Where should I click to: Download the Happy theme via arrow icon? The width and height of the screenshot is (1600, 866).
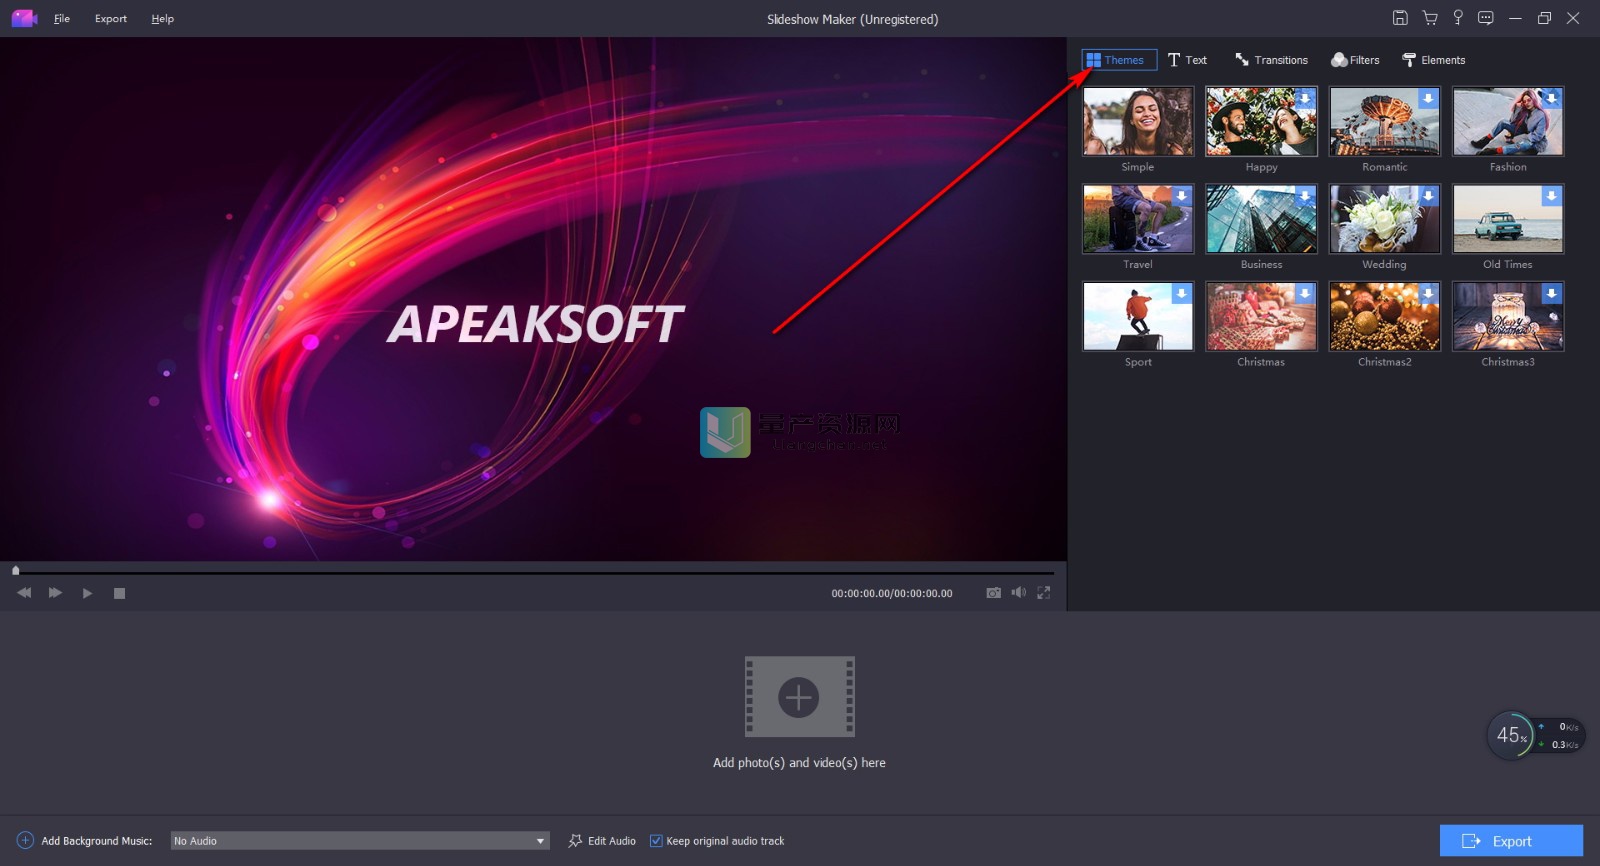pyautogui.click(x=1305, y=99)
